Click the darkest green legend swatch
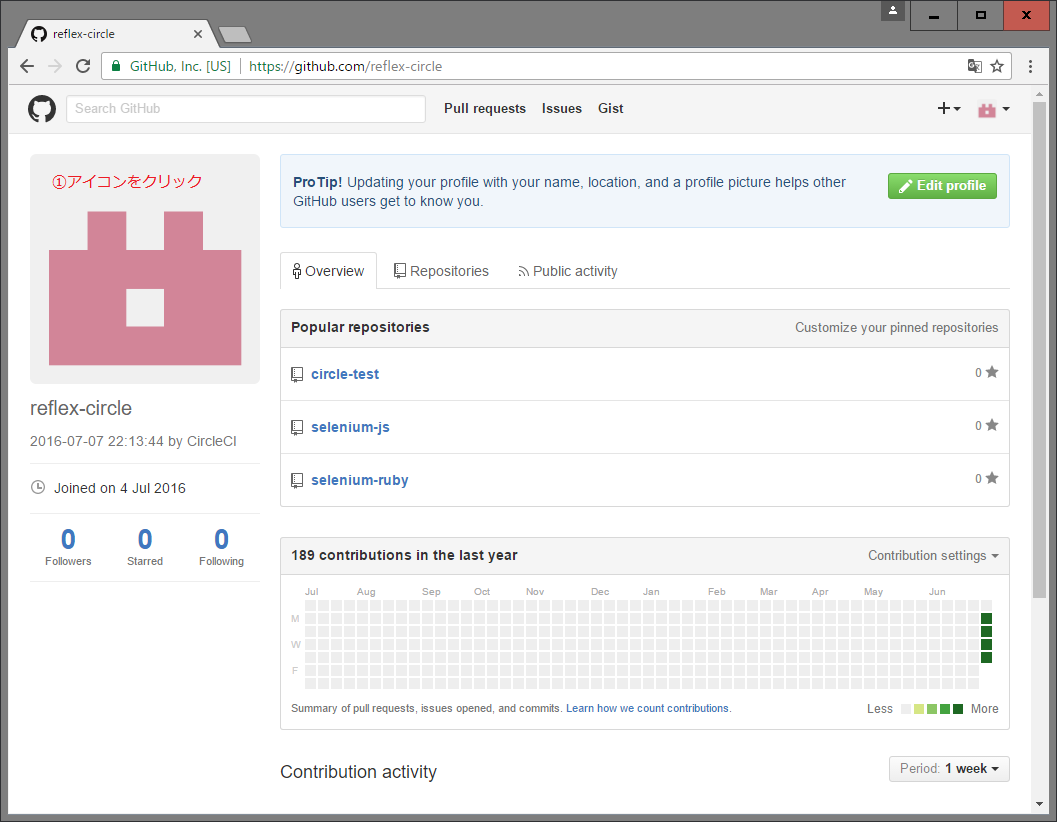Image resolution: width=1057 pixels, height=822 pixels. pyautogui.click(x=958, y=709)
